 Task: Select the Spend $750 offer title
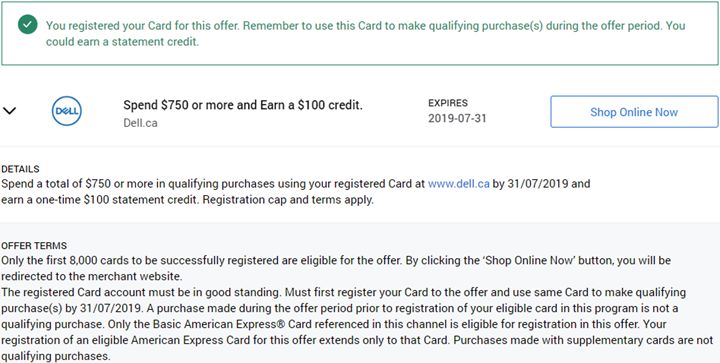[x=243, y=105]
